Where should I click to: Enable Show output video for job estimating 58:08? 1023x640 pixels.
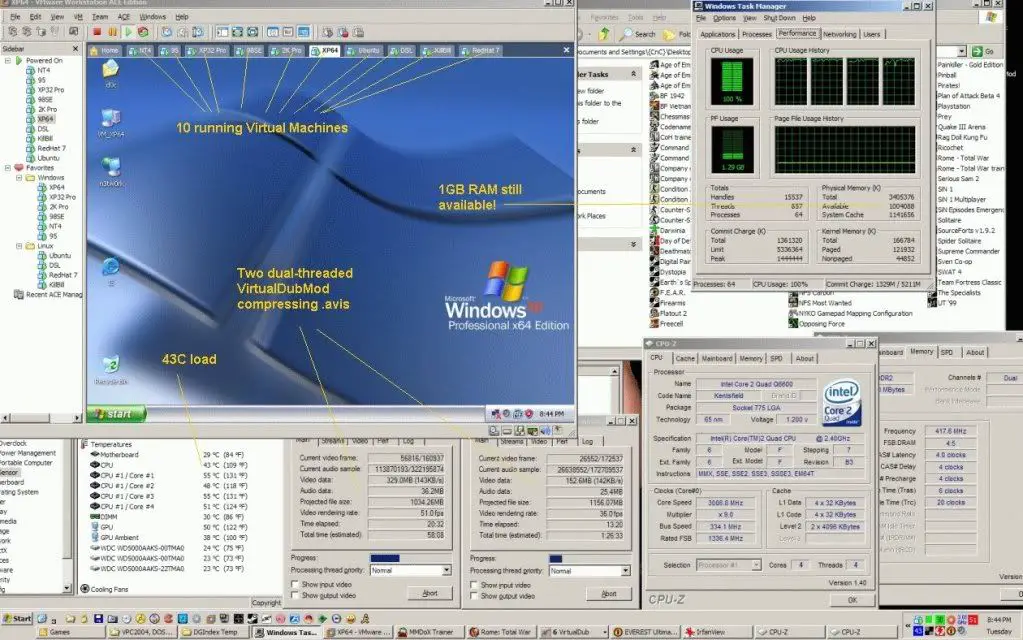click(295, 595)
